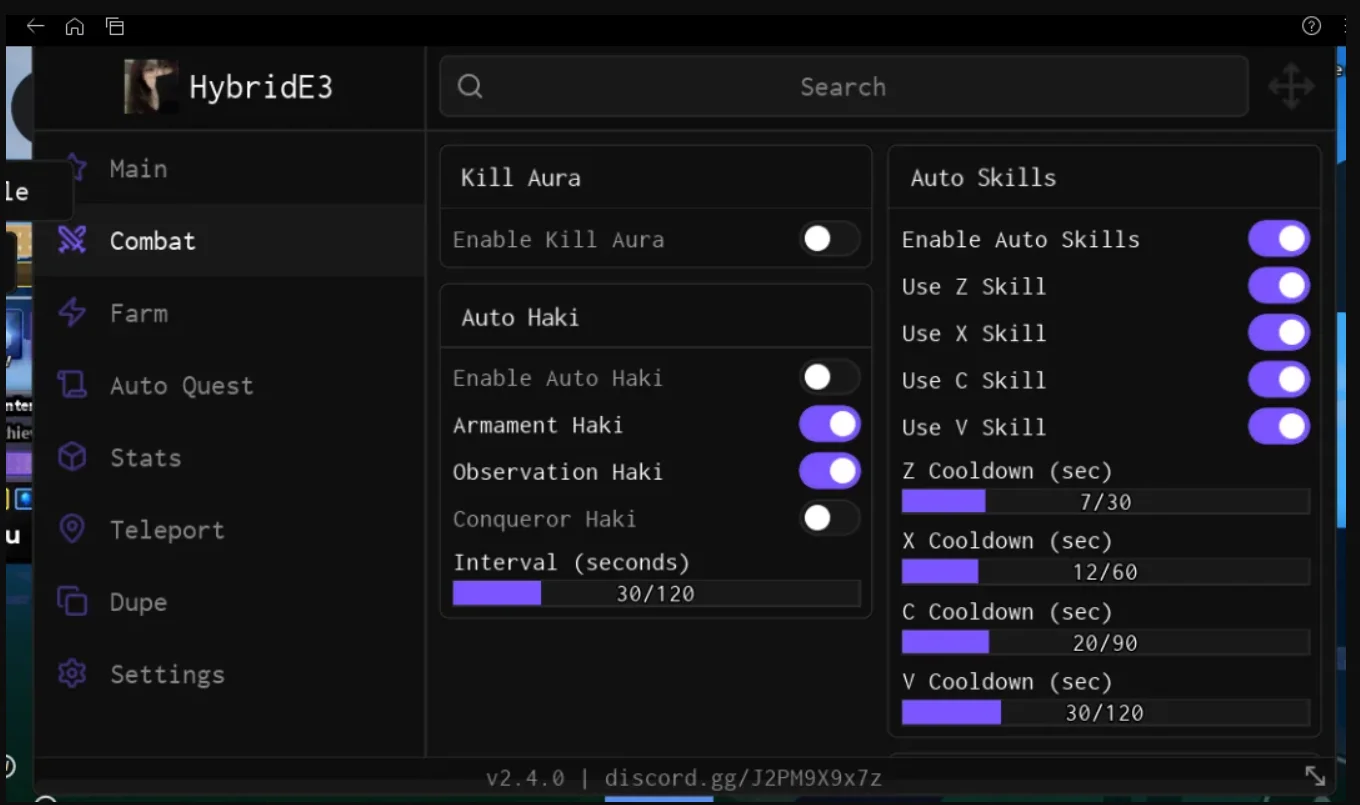Viewport: 1360px width, 805px height.
Task: Click the Kill Aura section header
Action: tap(520, 178)
